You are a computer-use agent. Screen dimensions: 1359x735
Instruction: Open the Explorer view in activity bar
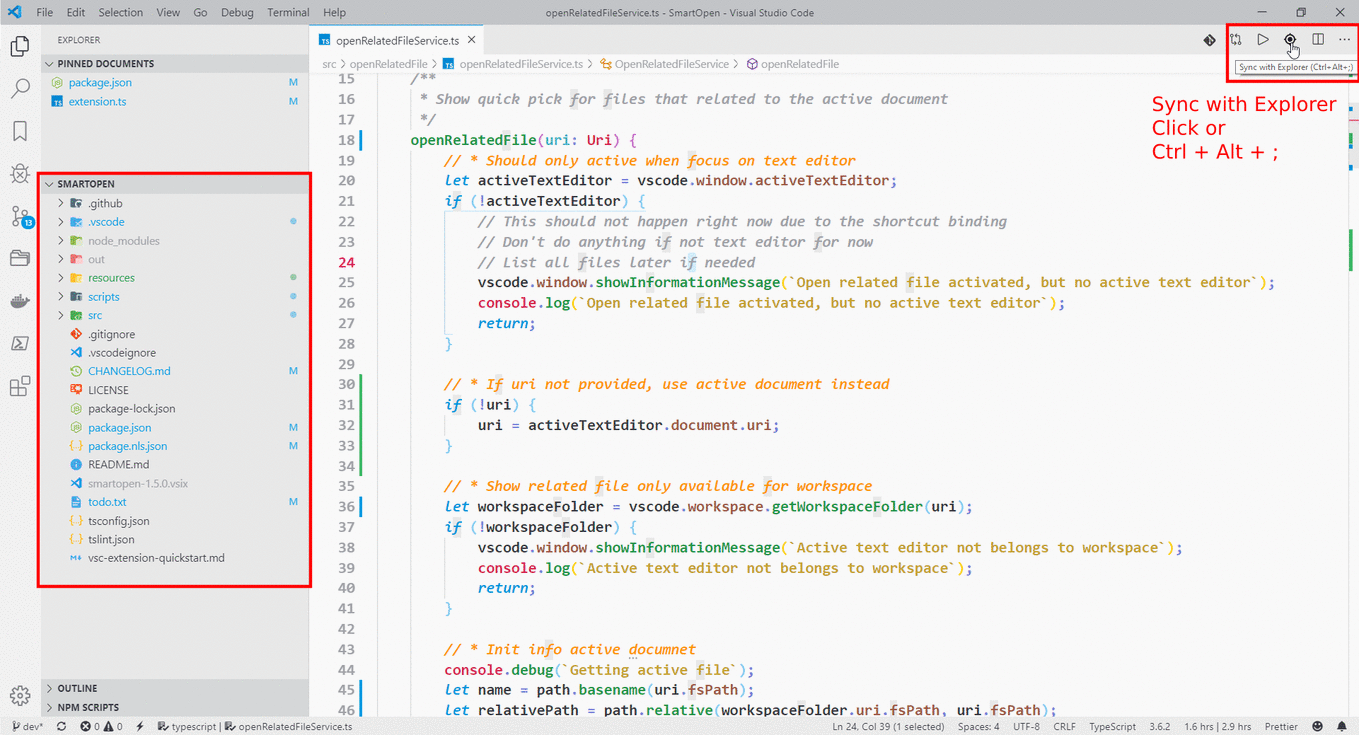[x=19, y=46]
